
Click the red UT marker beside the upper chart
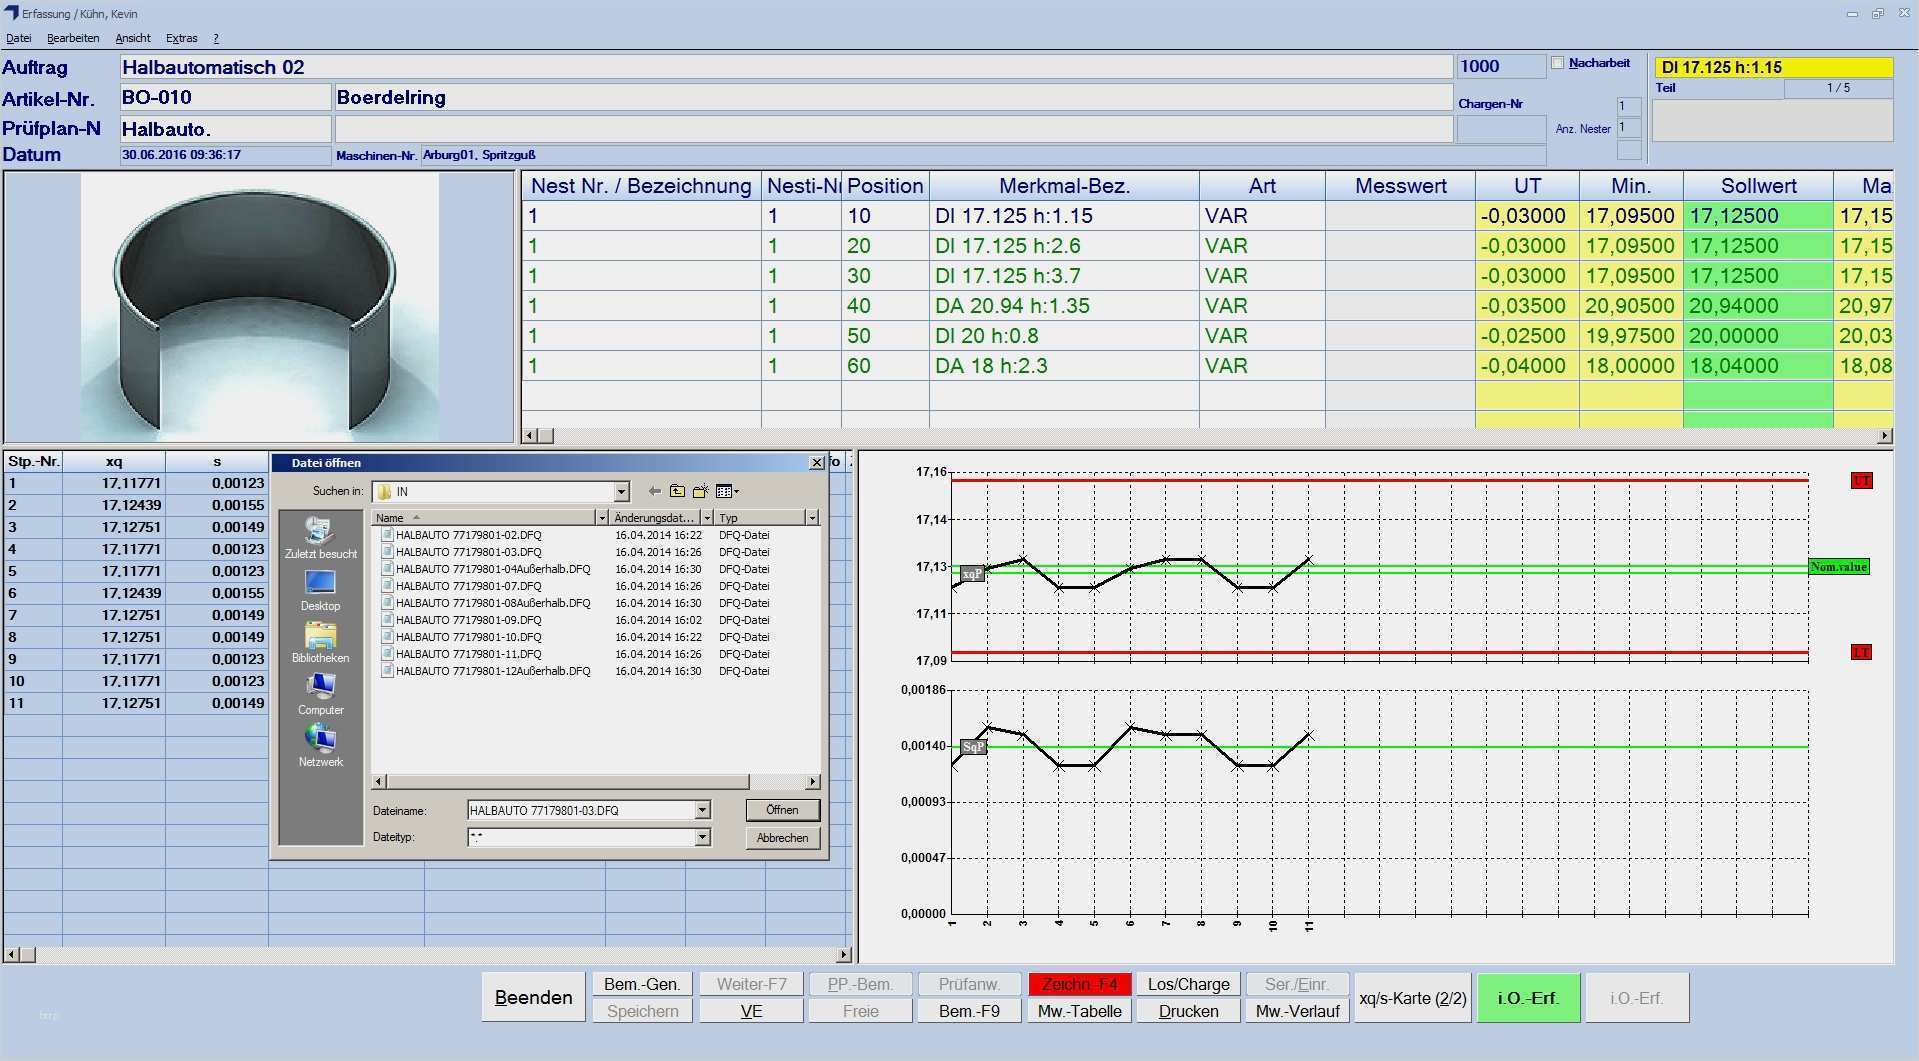tap(1861, 481)
